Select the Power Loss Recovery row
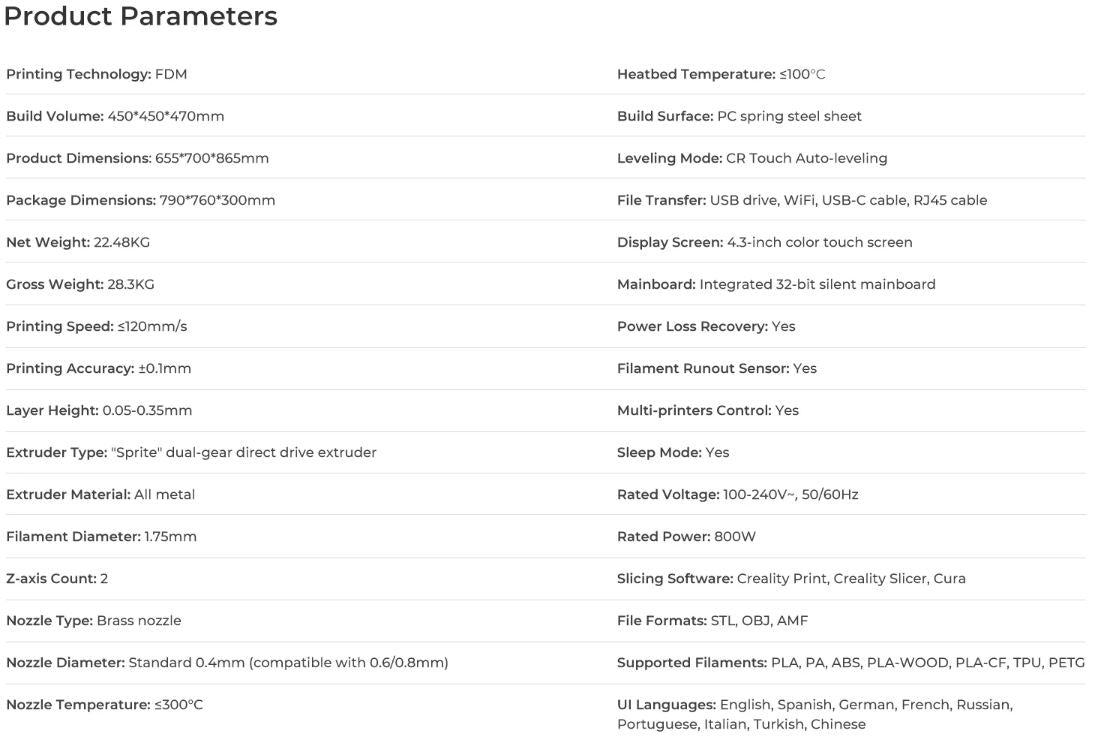The image size is (1105, 742). coord(706,326)
